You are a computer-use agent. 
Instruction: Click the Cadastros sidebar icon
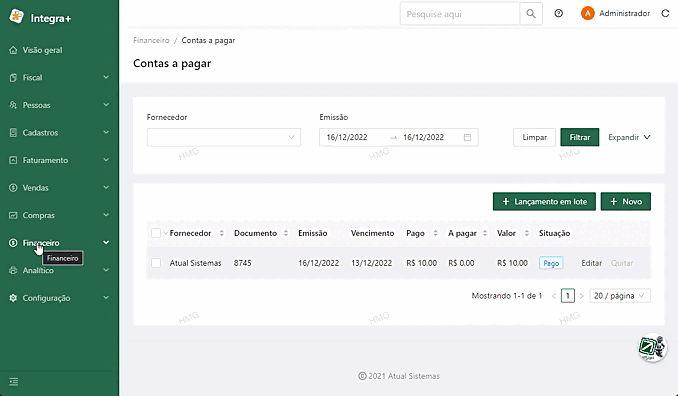tap(13, 133)
